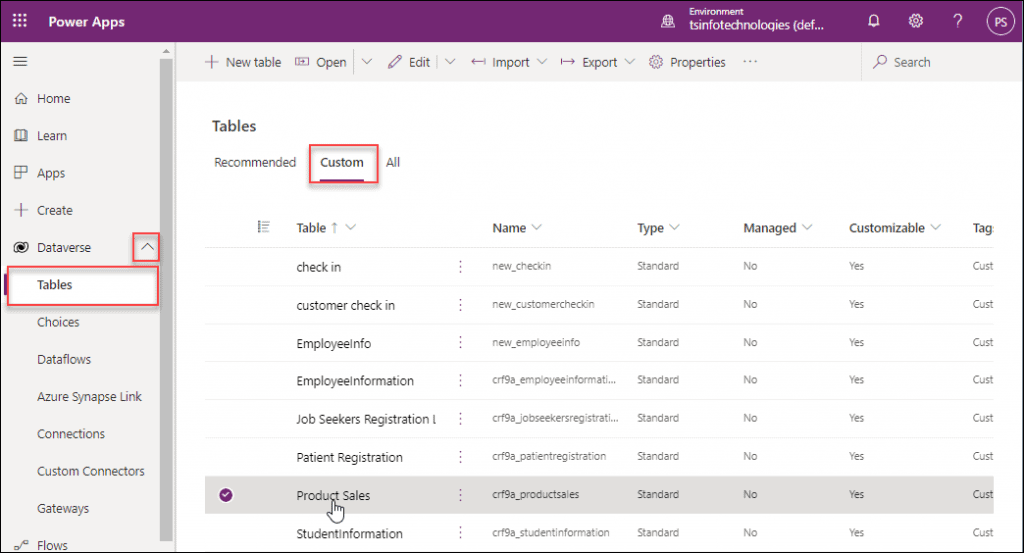Open more options for Product Sales

pyautogui.click(x=460, y=495)
